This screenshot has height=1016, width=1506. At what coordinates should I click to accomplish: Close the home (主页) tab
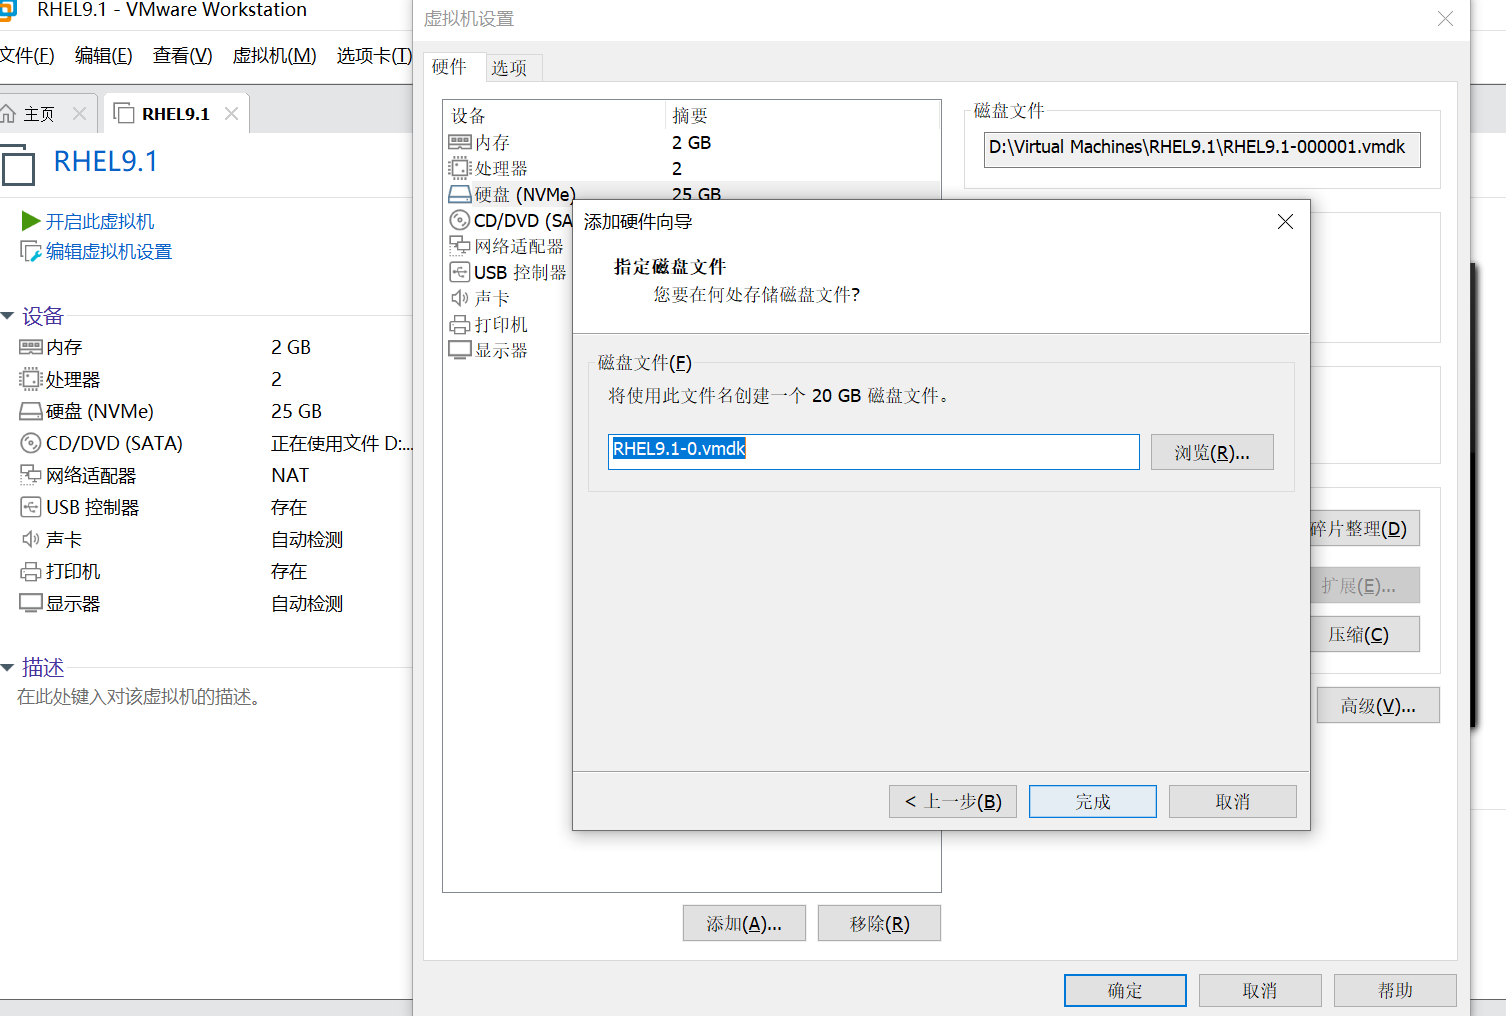click(x=79, y=113)
